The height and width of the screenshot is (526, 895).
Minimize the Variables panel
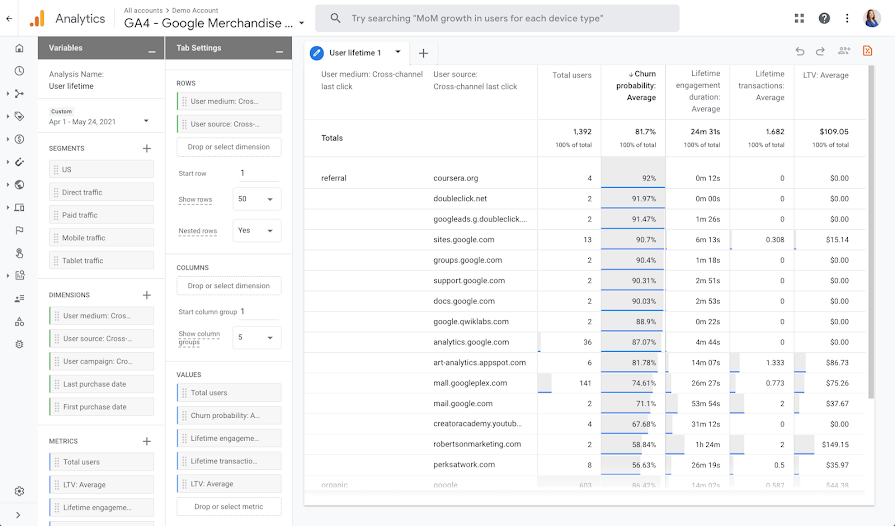click(152, 51)
